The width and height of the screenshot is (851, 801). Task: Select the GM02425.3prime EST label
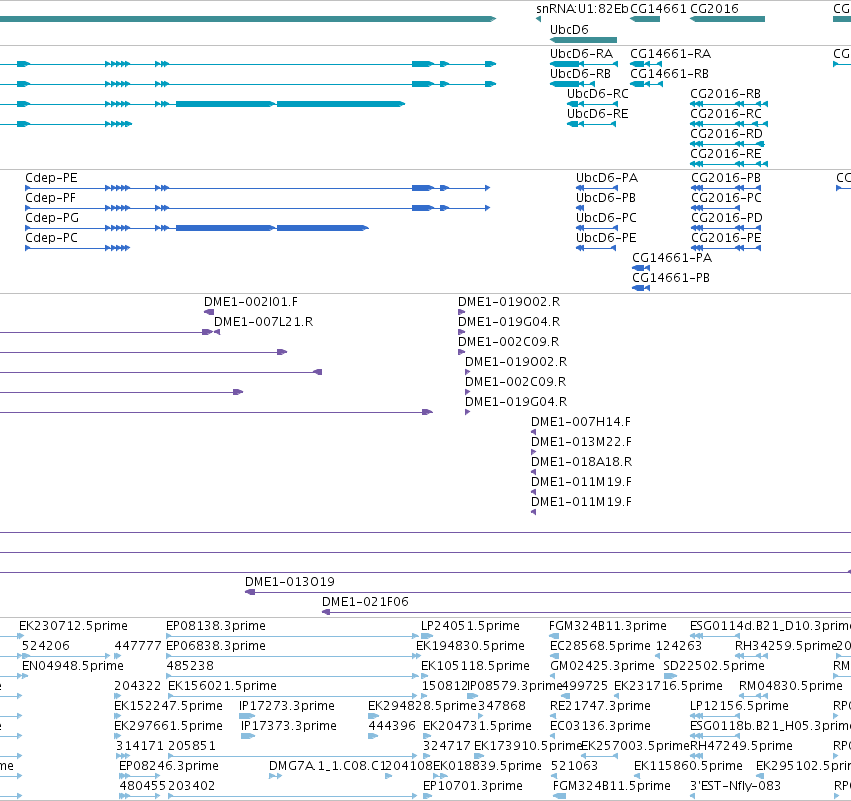[602, 666]
